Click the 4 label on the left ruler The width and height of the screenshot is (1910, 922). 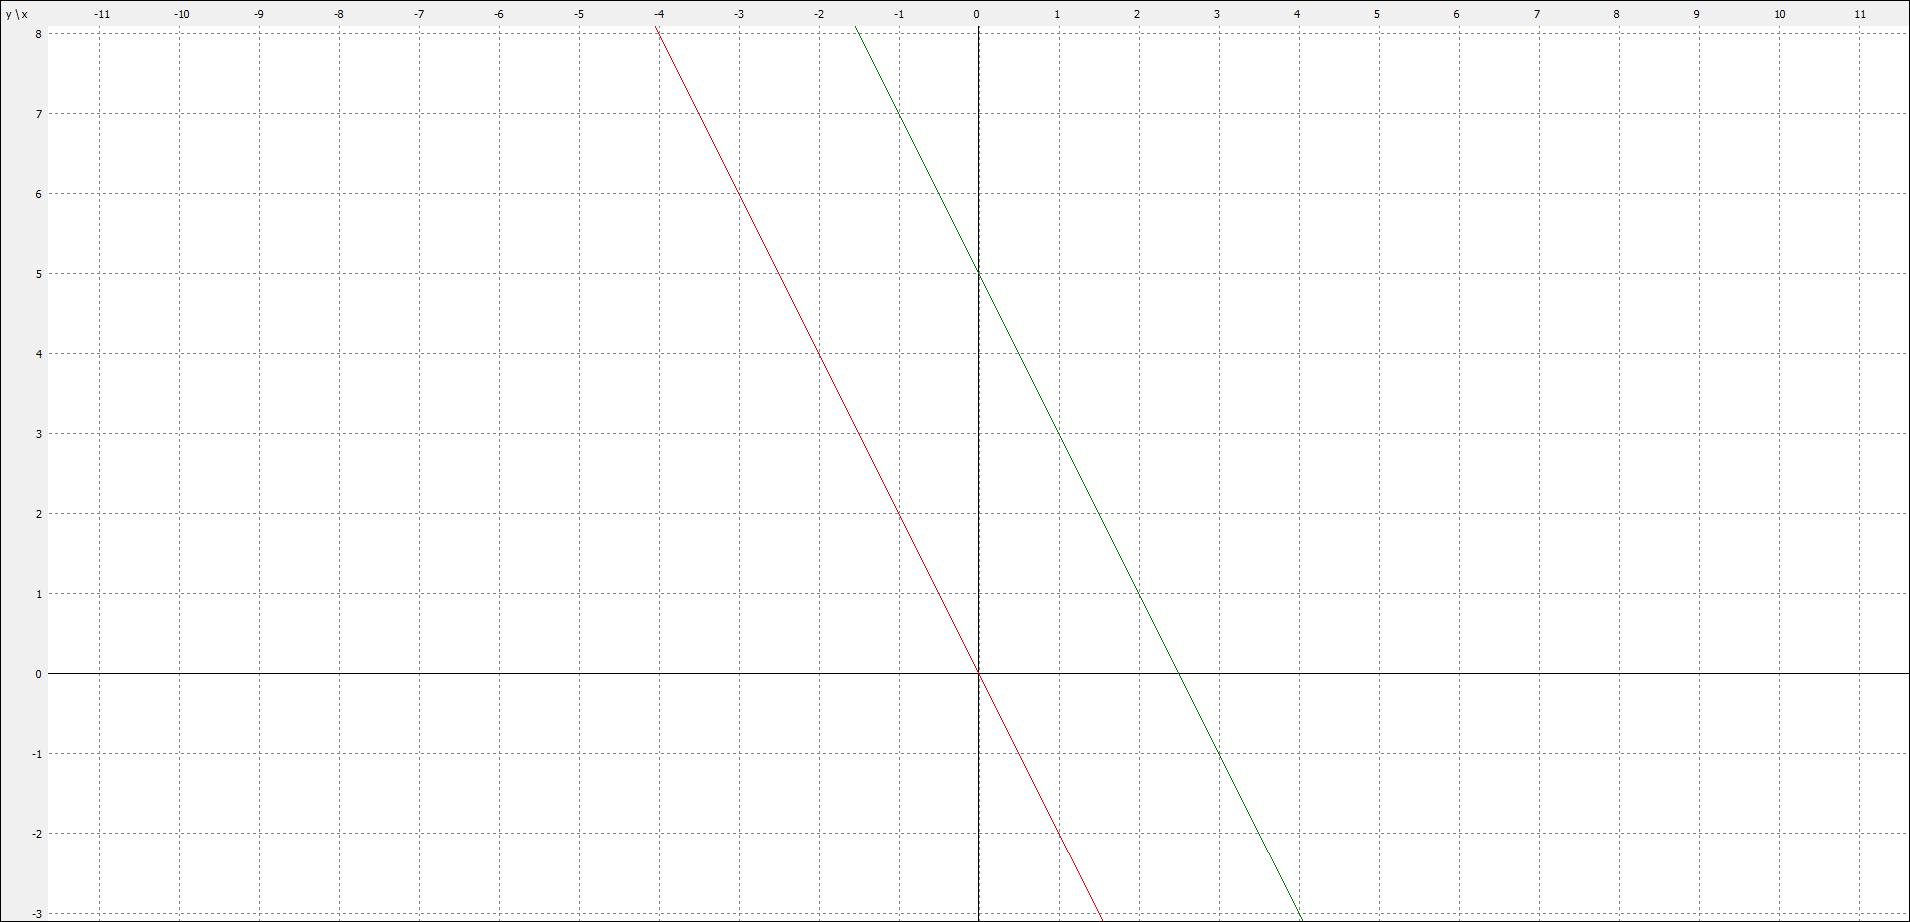(39, 354)
